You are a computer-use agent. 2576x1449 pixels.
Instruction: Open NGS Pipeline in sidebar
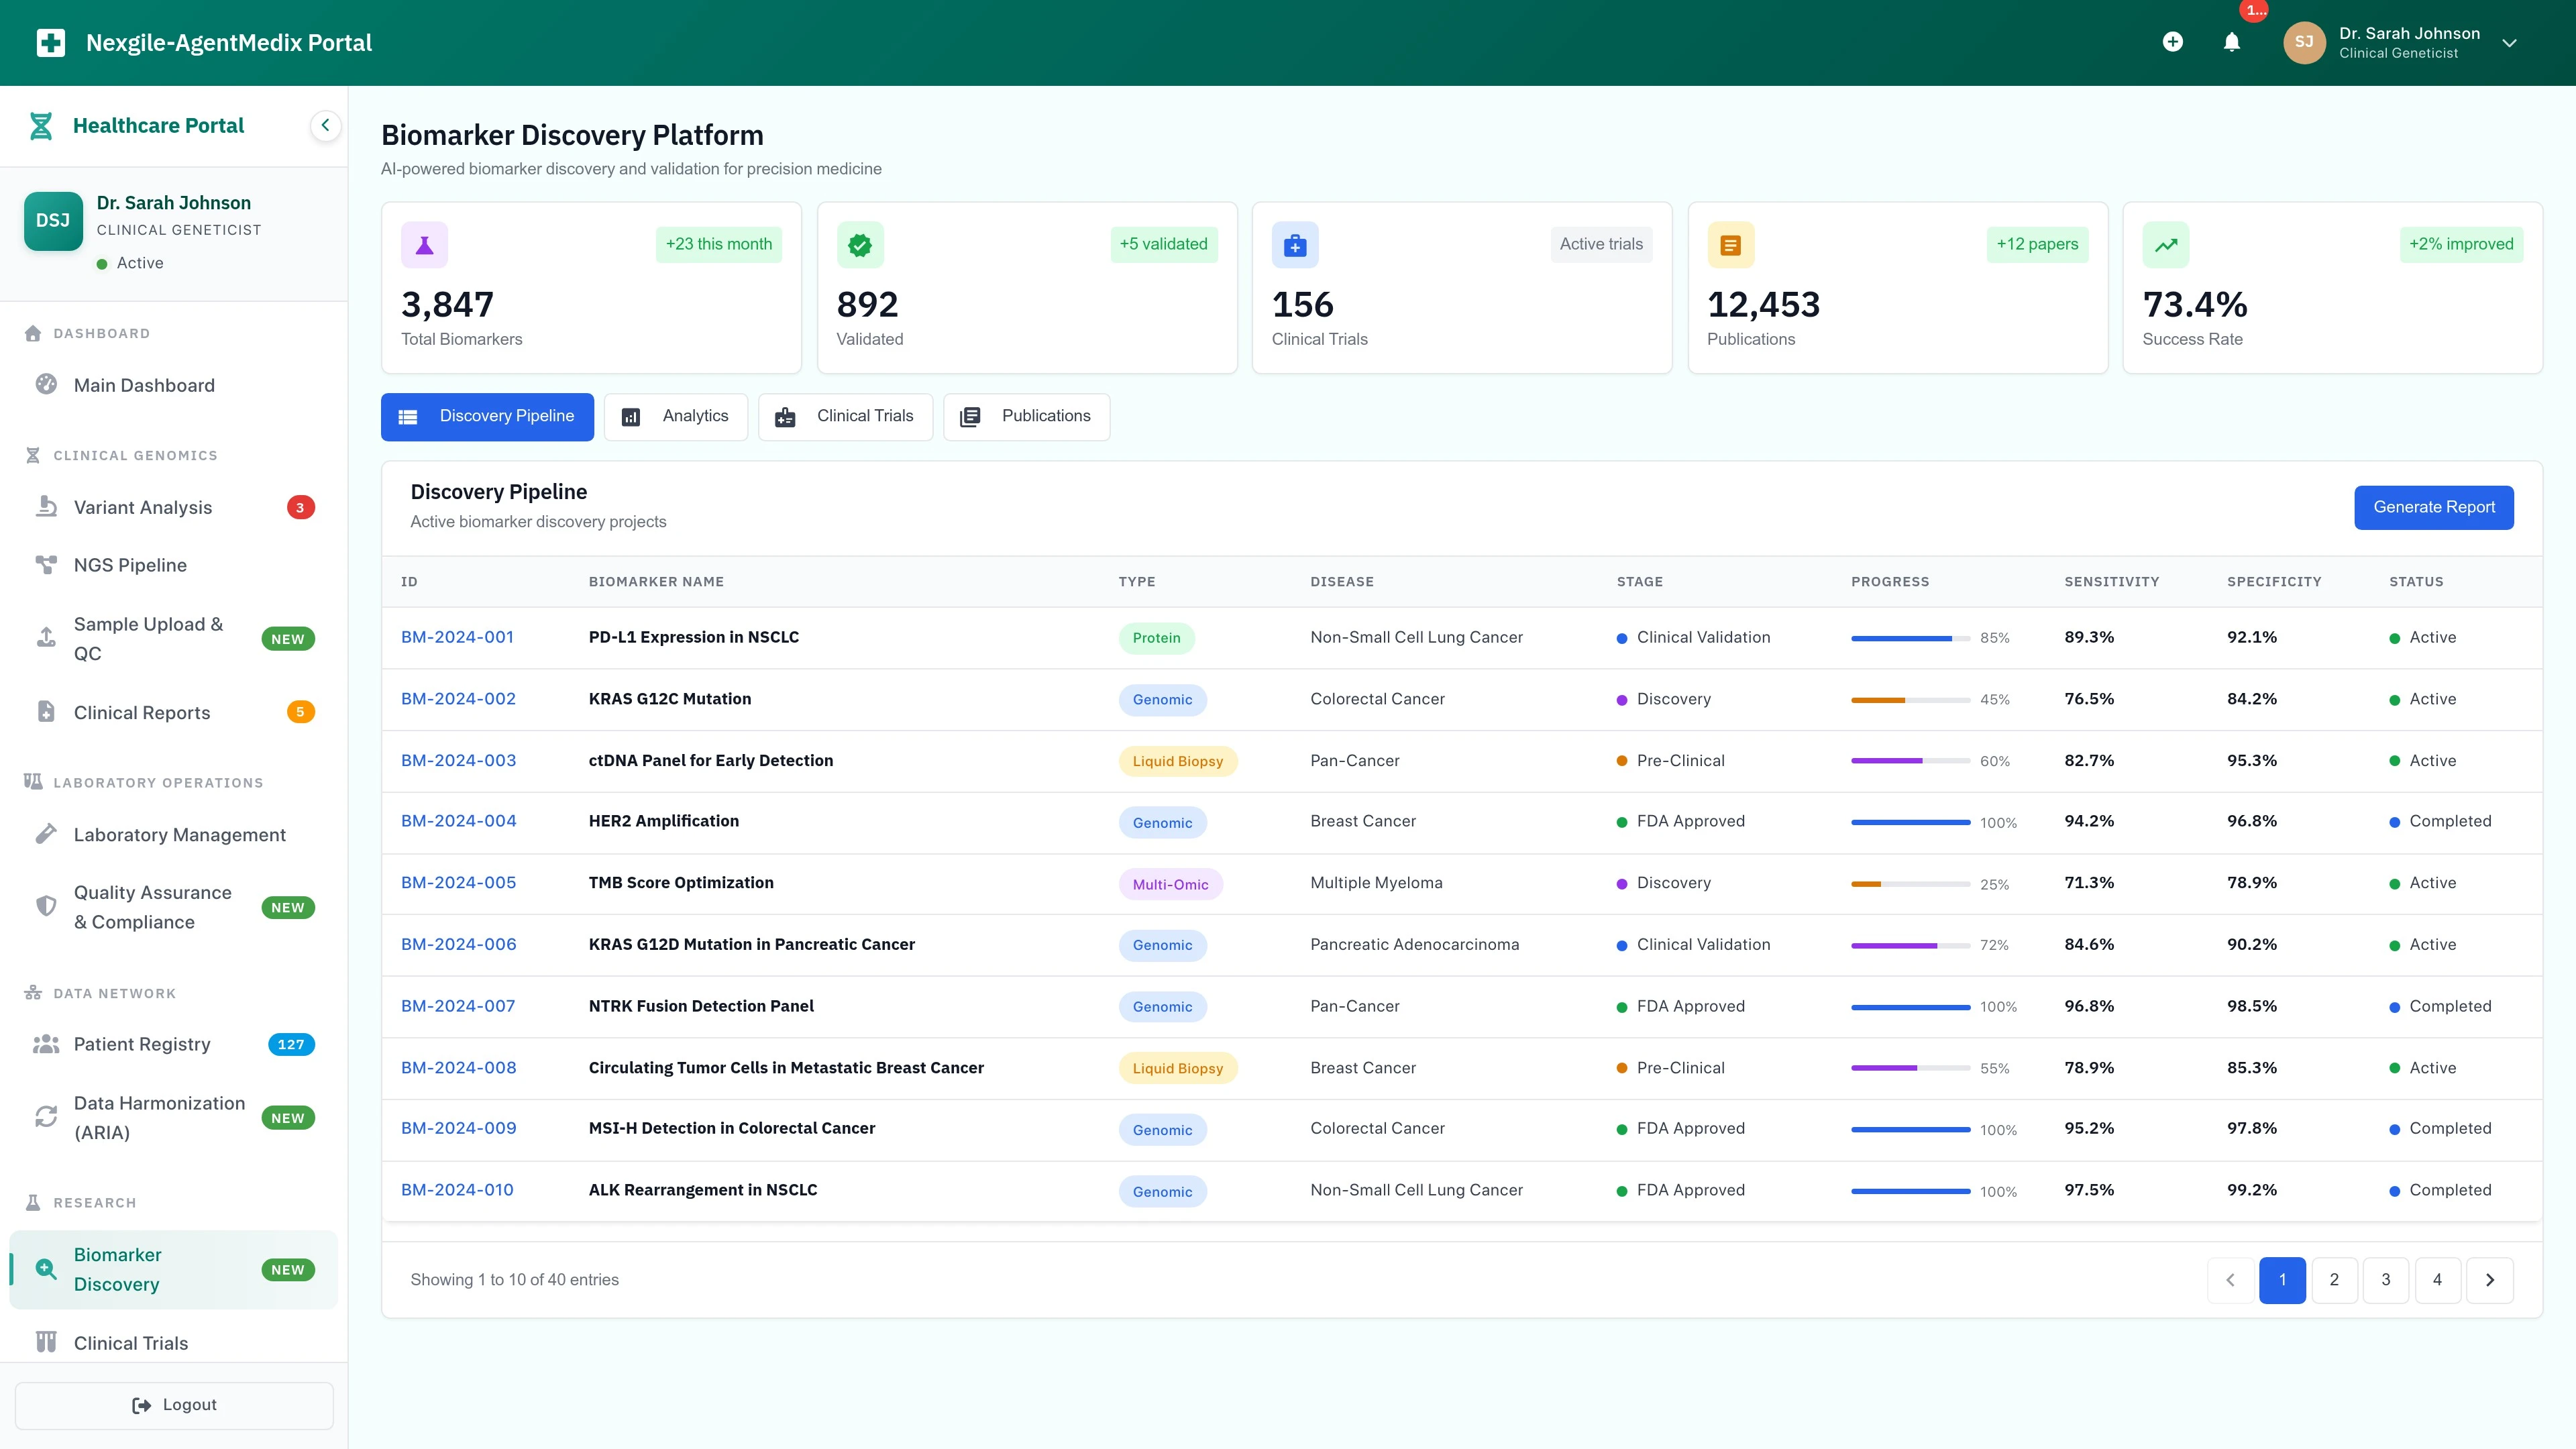coord(130,565)
